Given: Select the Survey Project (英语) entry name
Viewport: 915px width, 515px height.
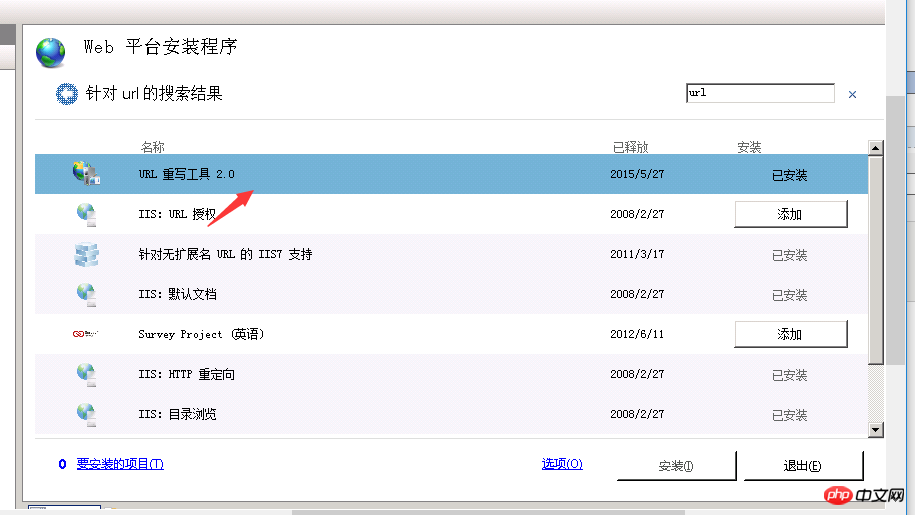Looking at the screenshot, I should point(201,334).
